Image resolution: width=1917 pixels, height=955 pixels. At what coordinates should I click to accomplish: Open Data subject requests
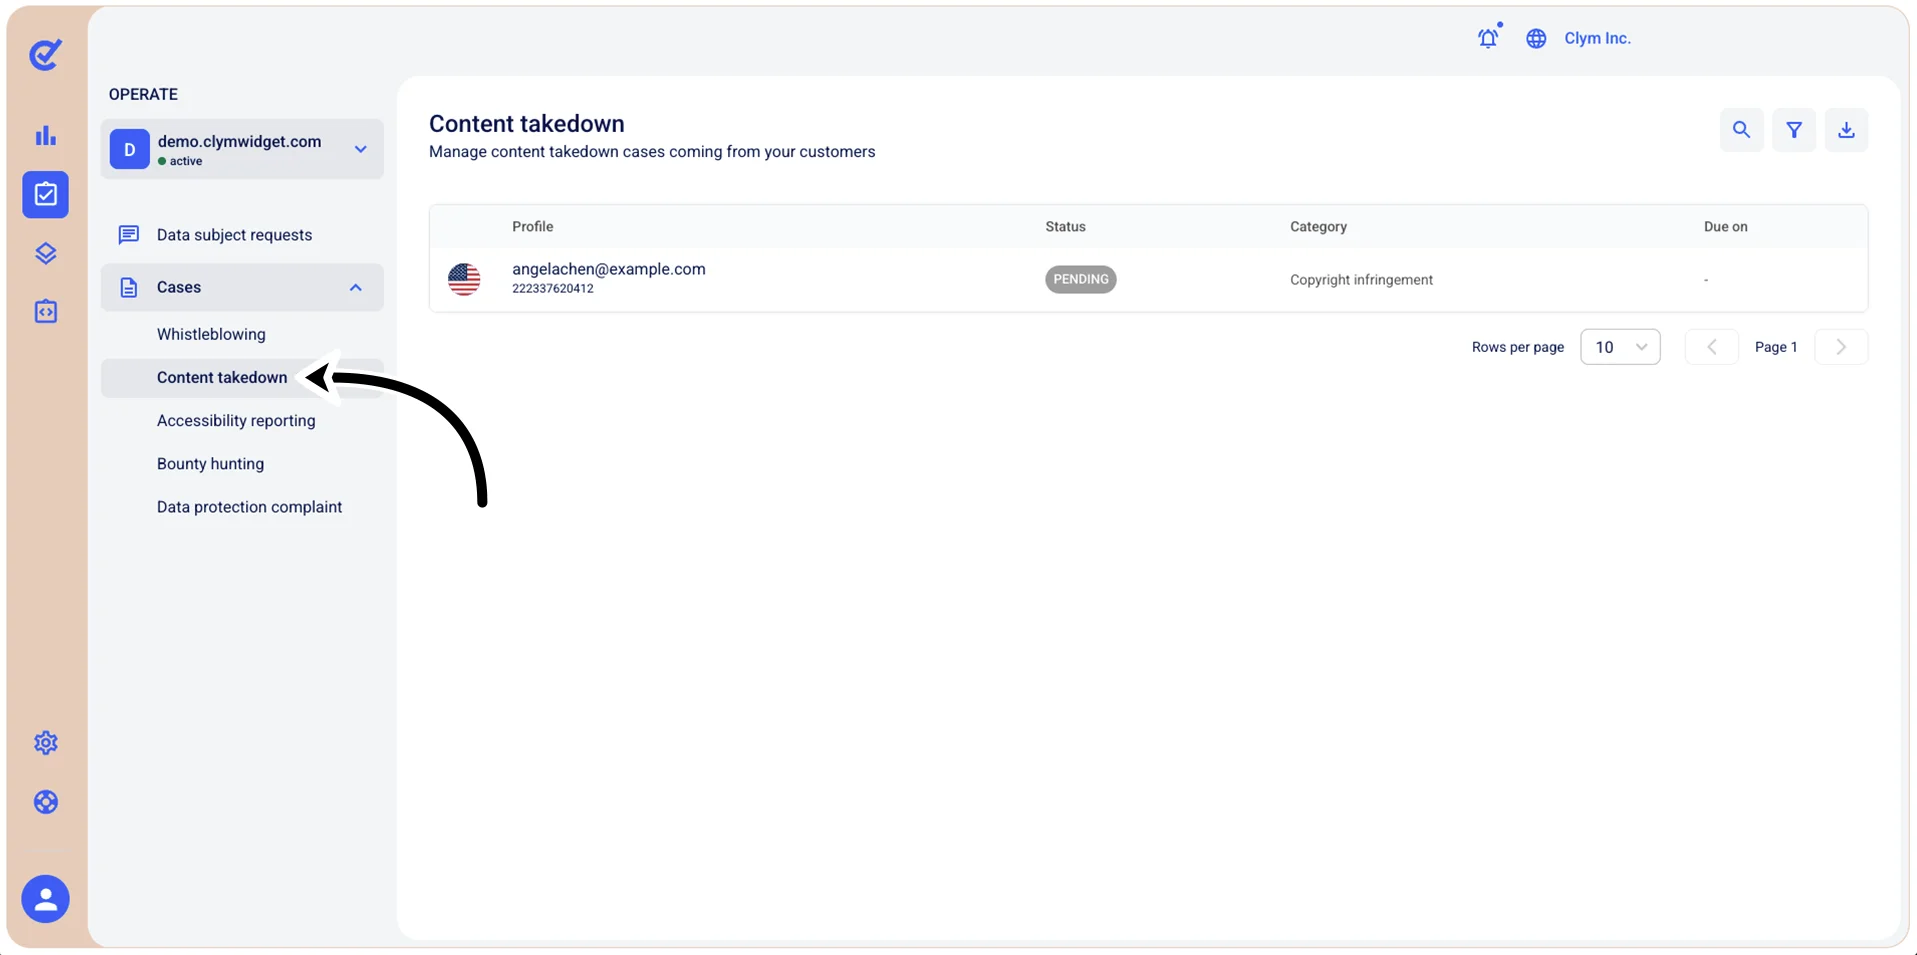[234, 235]
